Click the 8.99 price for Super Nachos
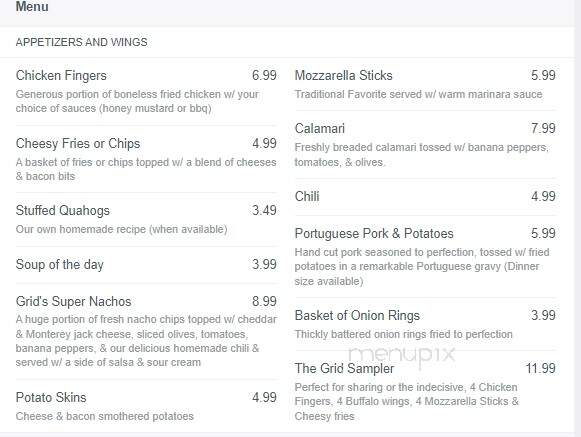 [x=264, y=301]
